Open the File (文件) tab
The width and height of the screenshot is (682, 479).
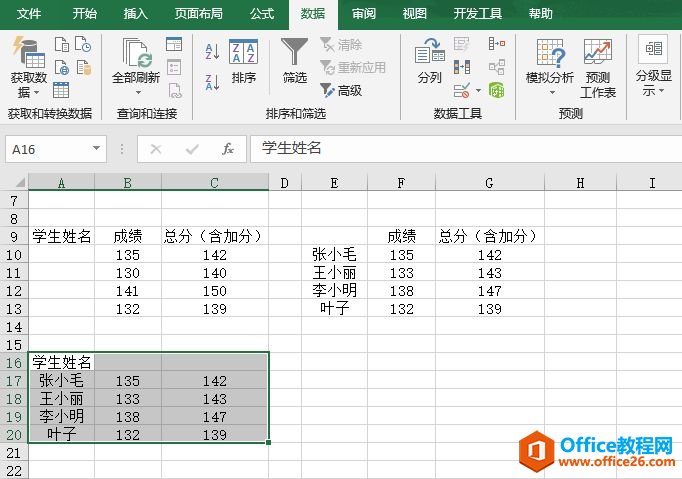[x=30, y=14]
